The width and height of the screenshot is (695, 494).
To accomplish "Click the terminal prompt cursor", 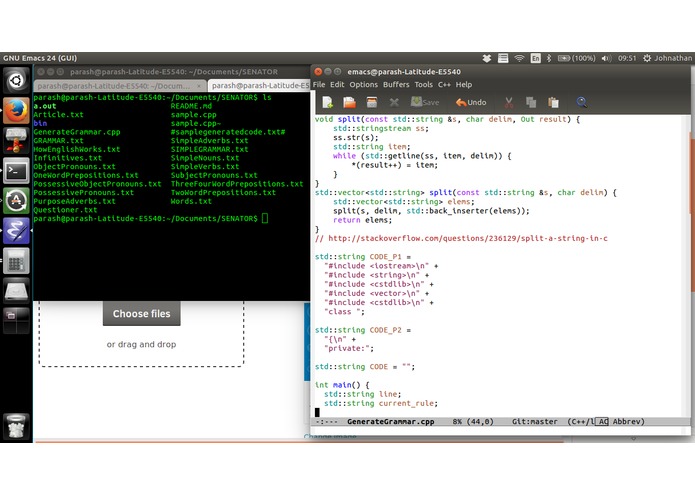I will pos(265,218).
